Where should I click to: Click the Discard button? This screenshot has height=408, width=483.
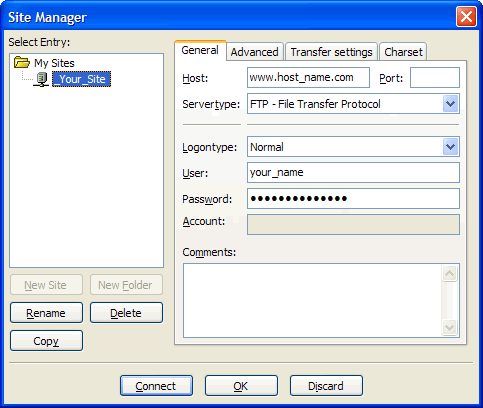[326, 386]
